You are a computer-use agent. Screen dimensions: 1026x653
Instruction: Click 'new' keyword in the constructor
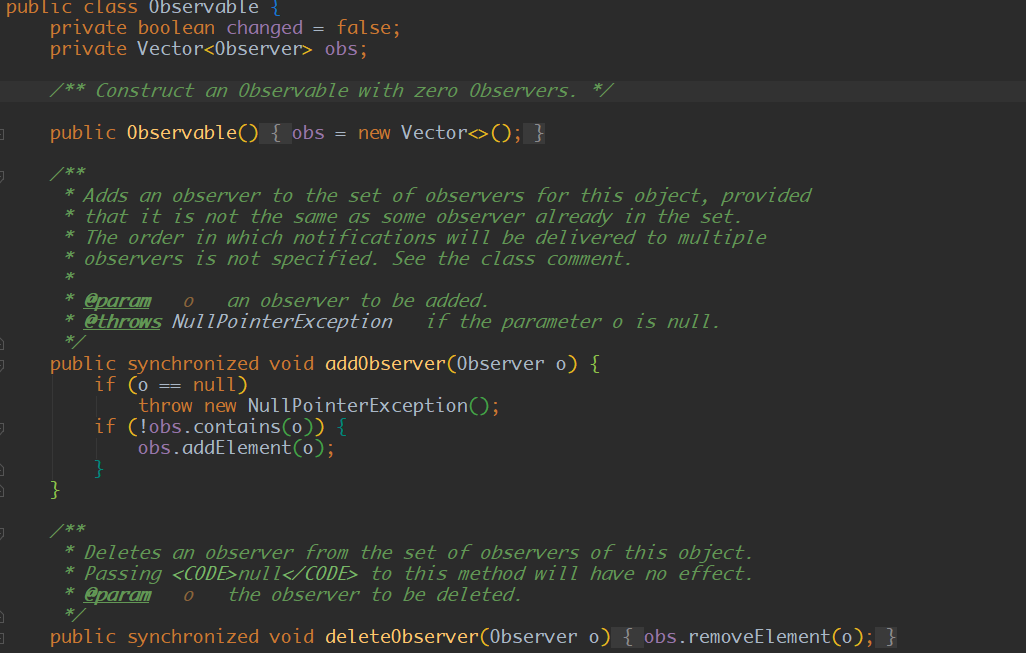point(374,133)
